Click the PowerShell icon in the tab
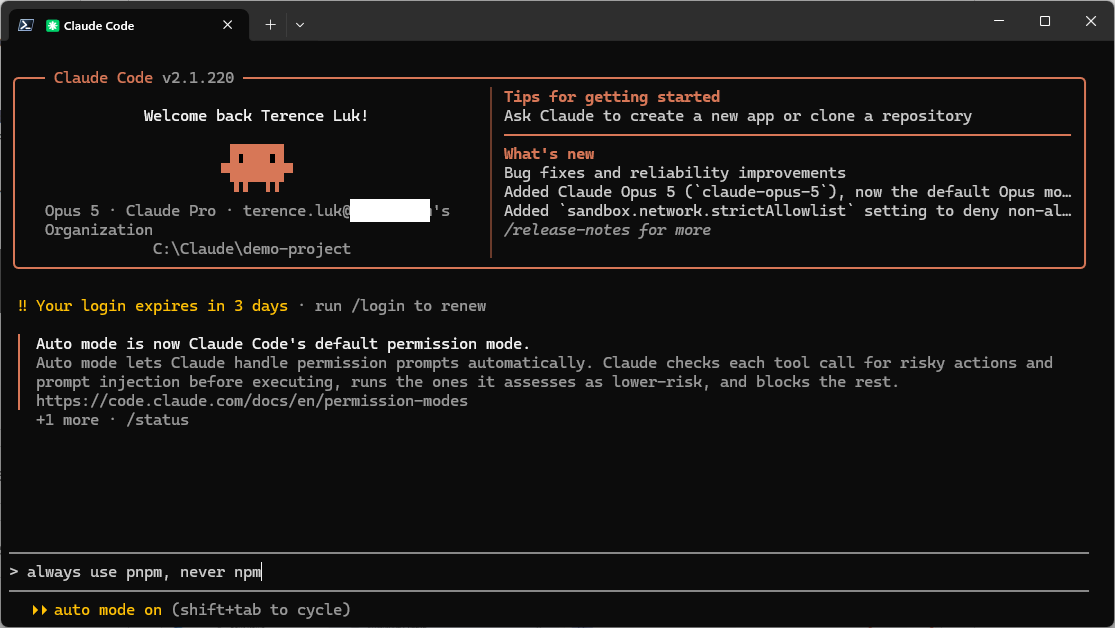This screenshot has width=1115, height=628. [x=26, y=25]
